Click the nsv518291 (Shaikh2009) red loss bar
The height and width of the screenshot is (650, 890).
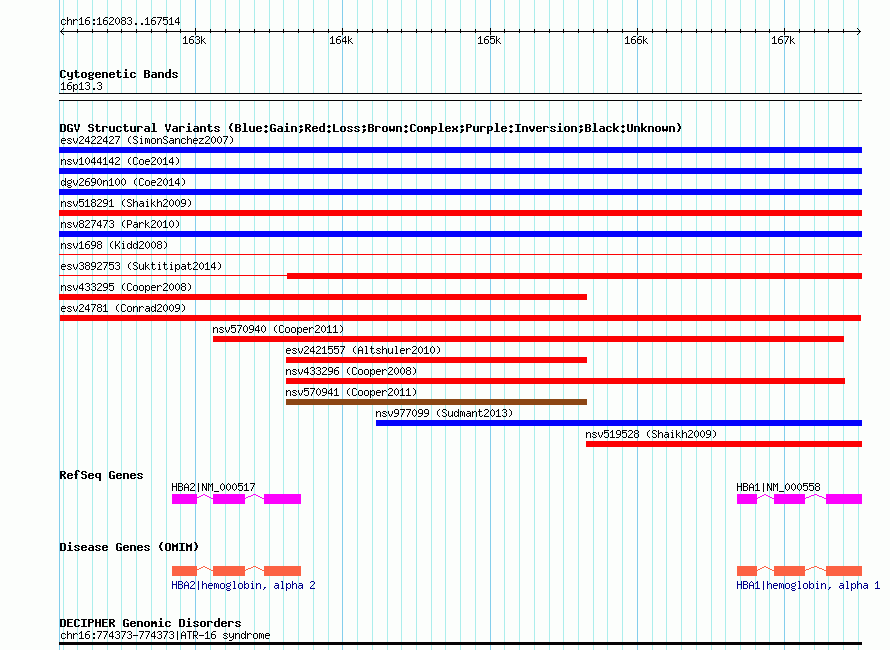pos(460,213)
